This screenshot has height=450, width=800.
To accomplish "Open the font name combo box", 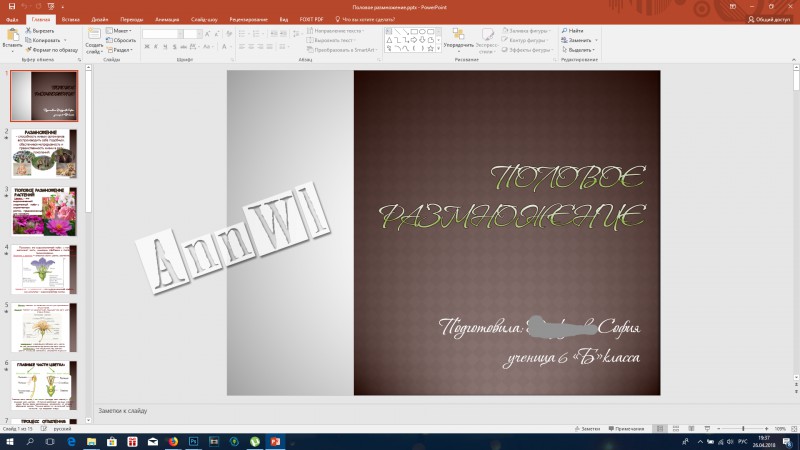I will click(163, 34).
